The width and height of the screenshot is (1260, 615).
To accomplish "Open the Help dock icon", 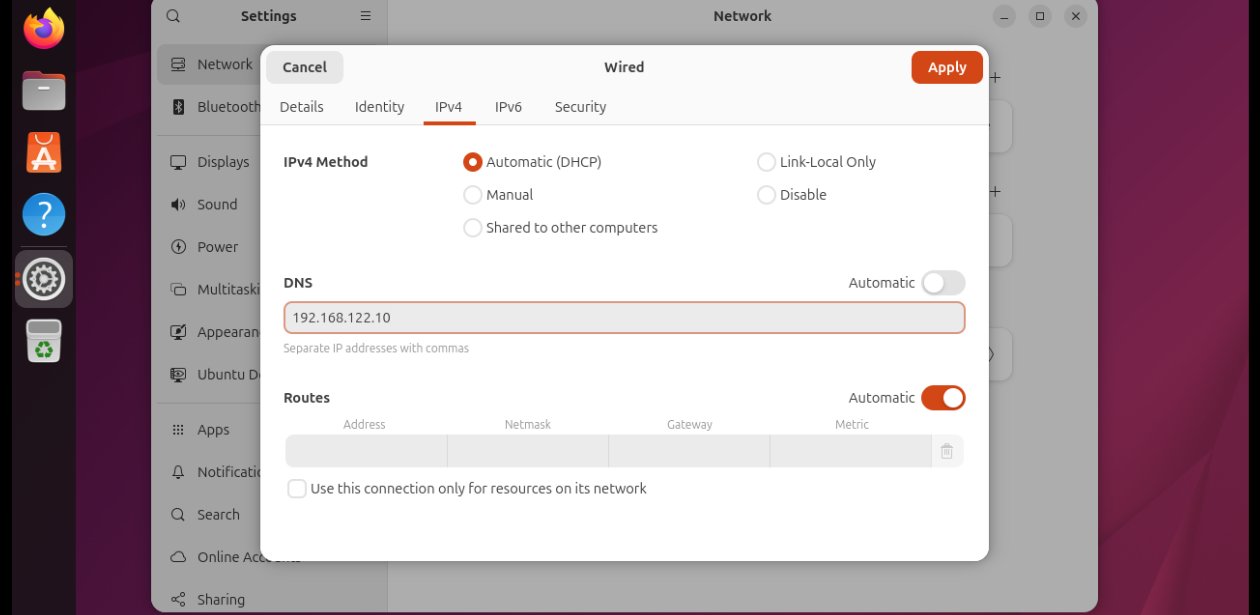I will 44,214.
